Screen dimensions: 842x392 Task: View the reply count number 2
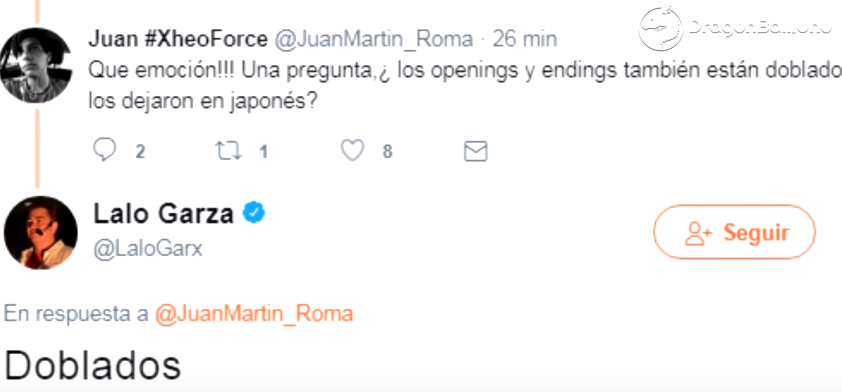pyautogui.click(x=140, y=152)
